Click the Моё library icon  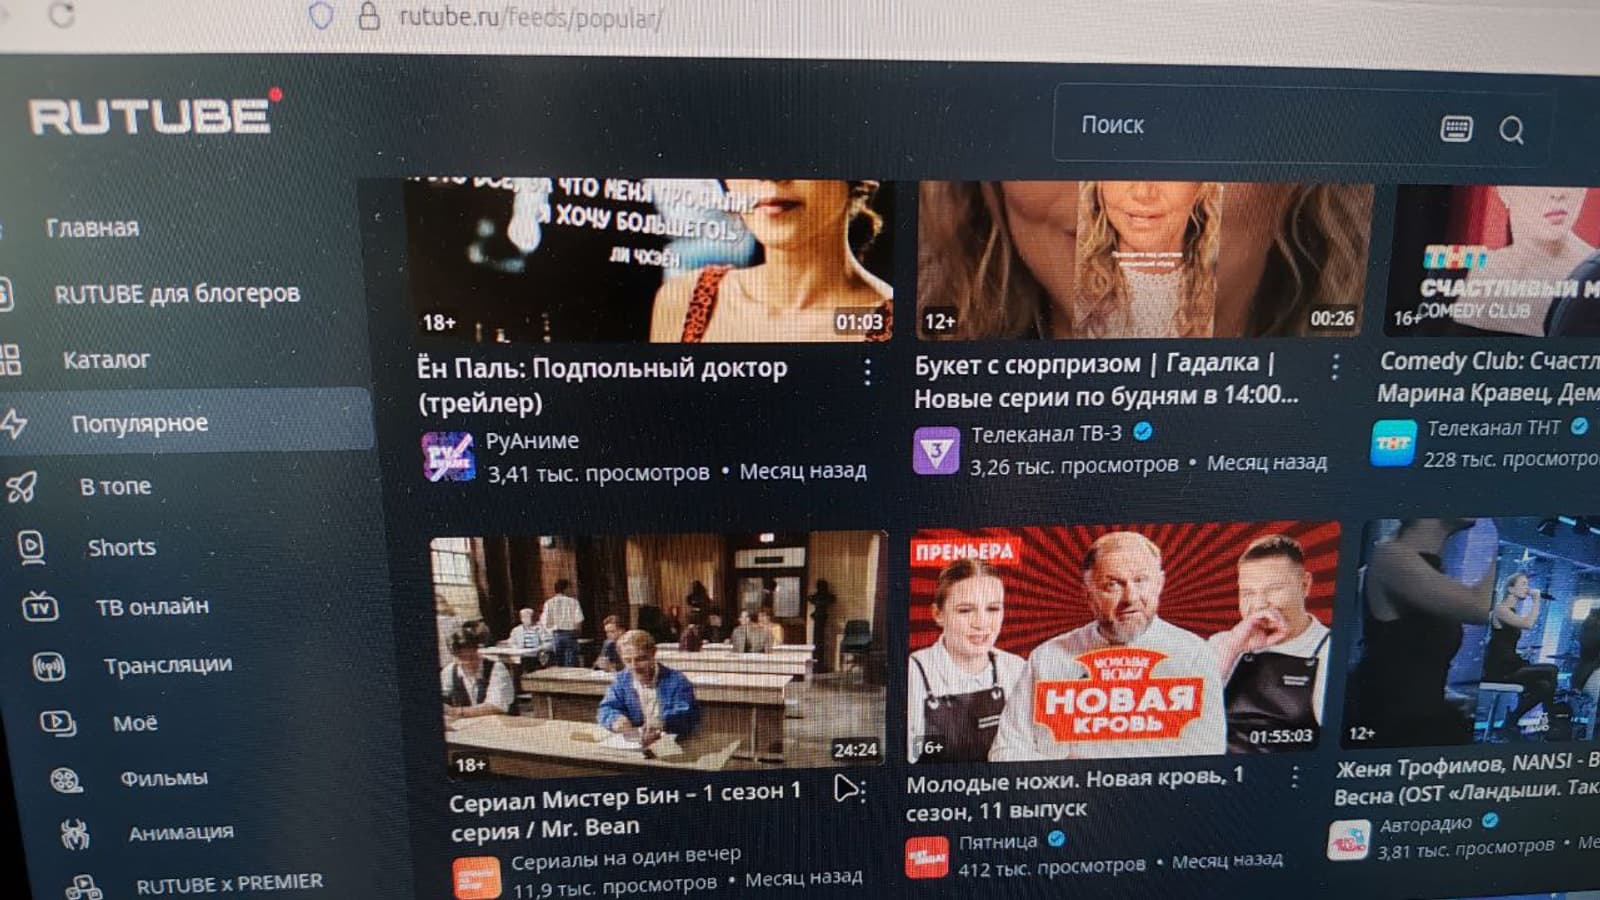tap(57, 722)
